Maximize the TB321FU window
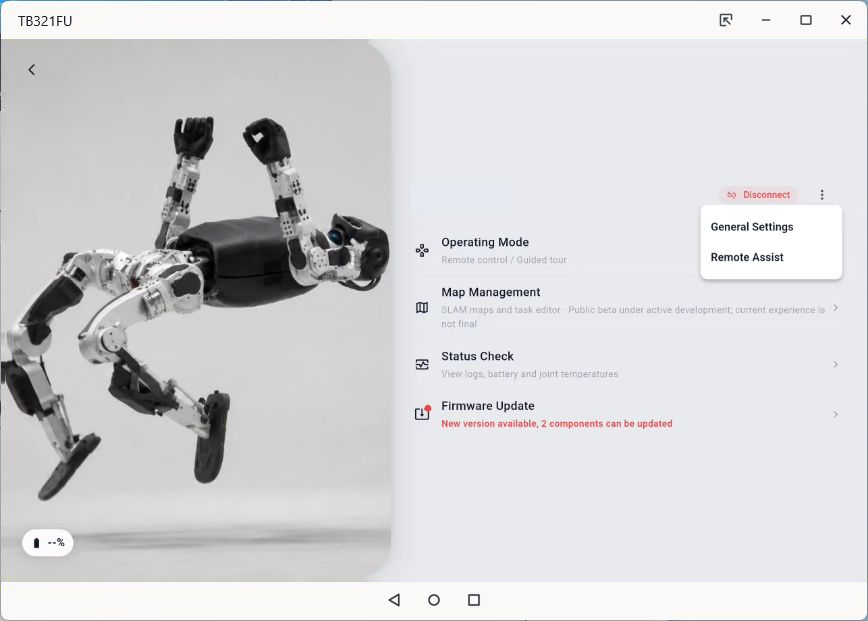The height and width of the screenshot is (621, 868). click(x=806, y=20)
